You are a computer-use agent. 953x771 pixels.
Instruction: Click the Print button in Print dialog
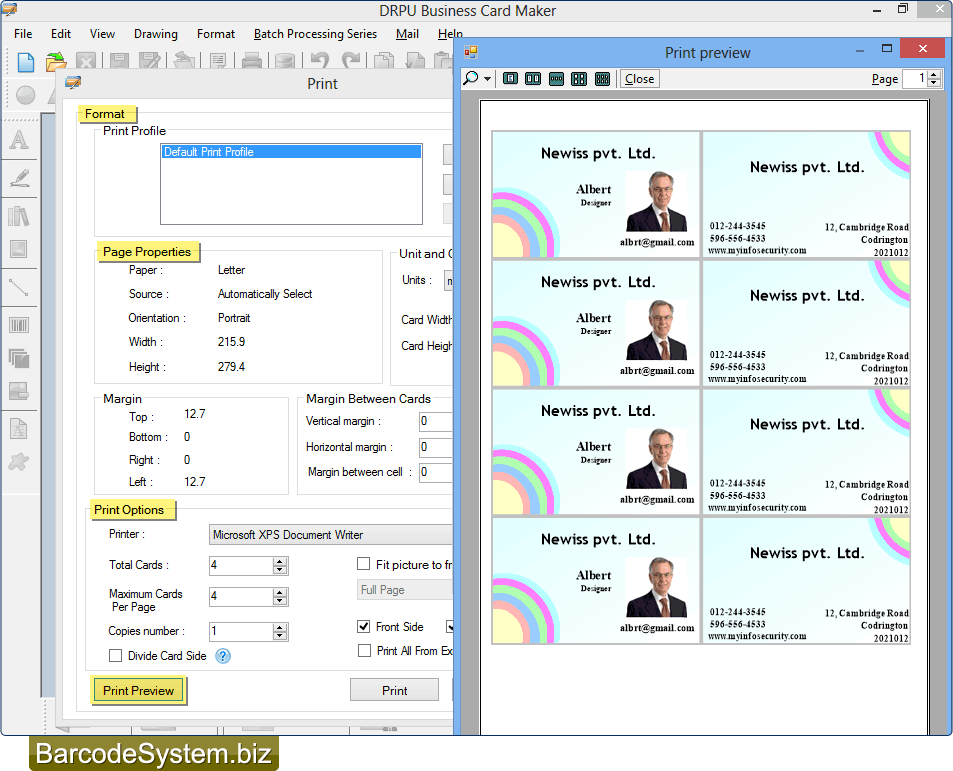pyautogui.click(x=394, y=690)
